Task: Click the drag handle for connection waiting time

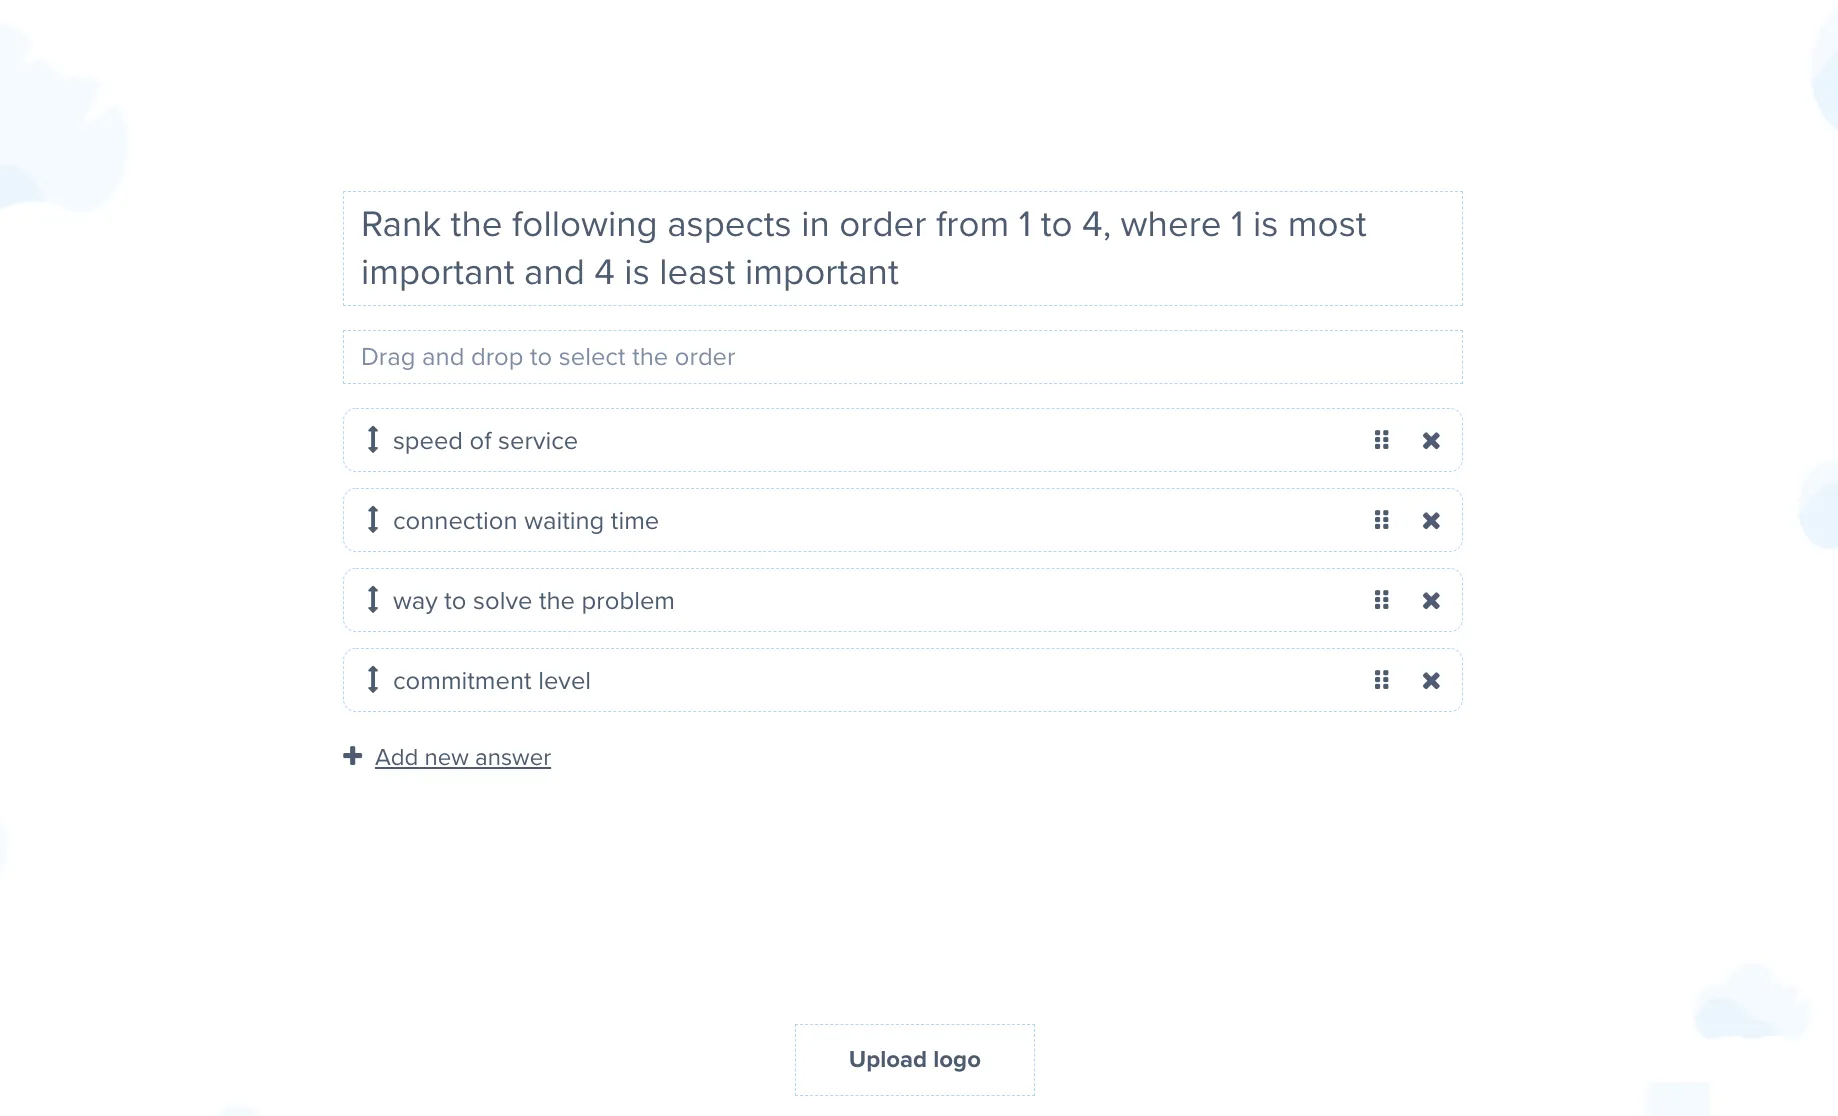Action: click(1381, 520)
